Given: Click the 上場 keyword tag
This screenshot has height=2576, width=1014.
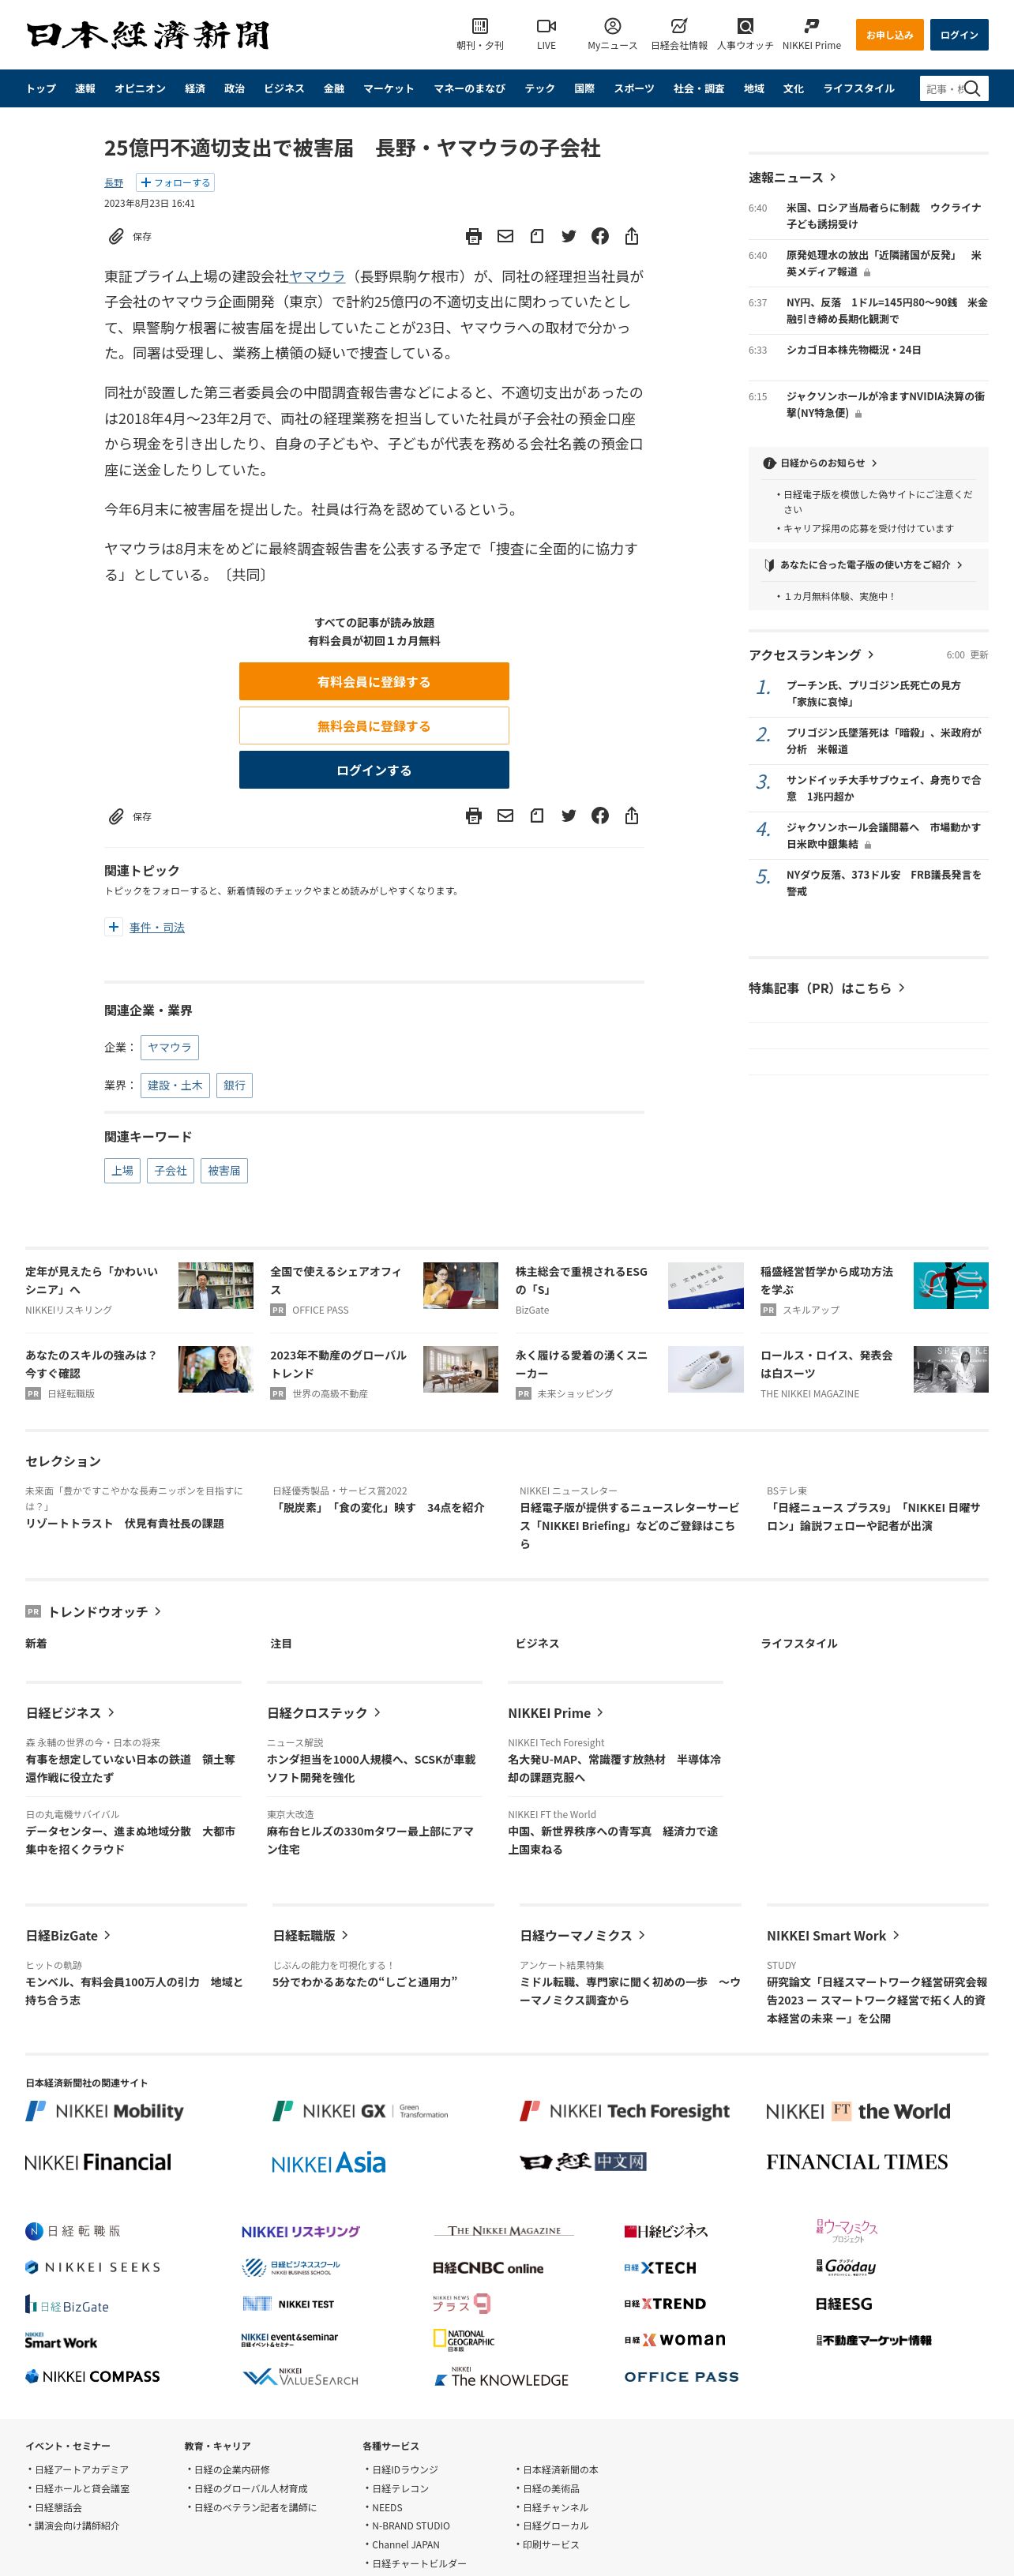Looking at the screenshot, I should coord(122,1171).
